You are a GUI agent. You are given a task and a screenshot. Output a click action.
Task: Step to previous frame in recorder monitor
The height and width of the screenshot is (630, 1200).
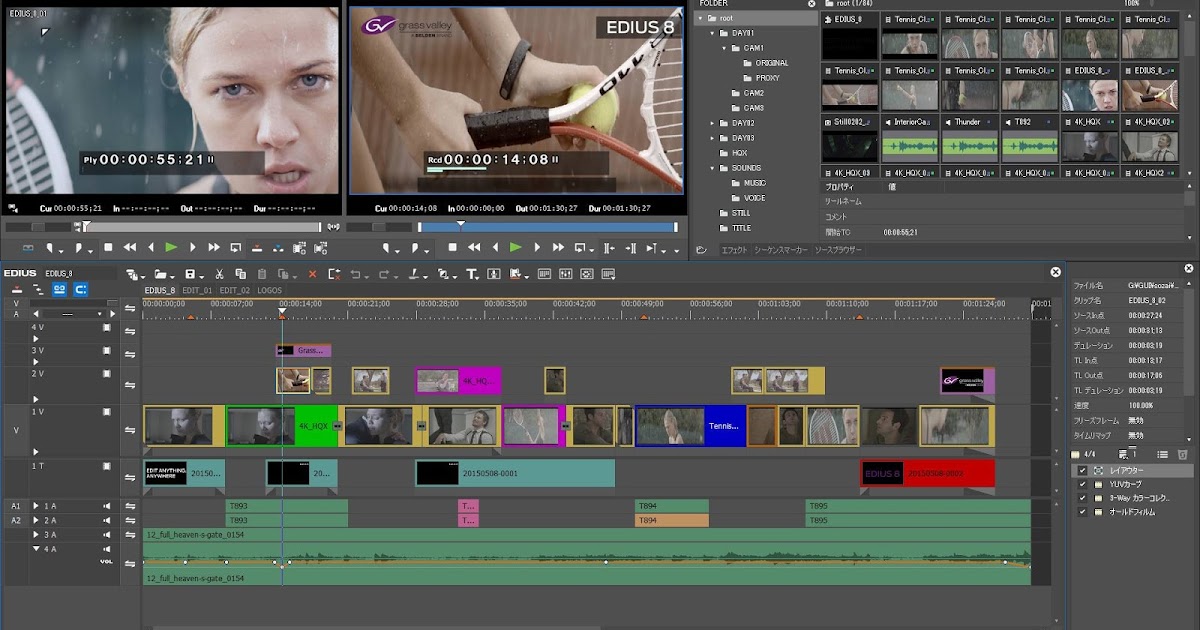click(x=496, y=247)
